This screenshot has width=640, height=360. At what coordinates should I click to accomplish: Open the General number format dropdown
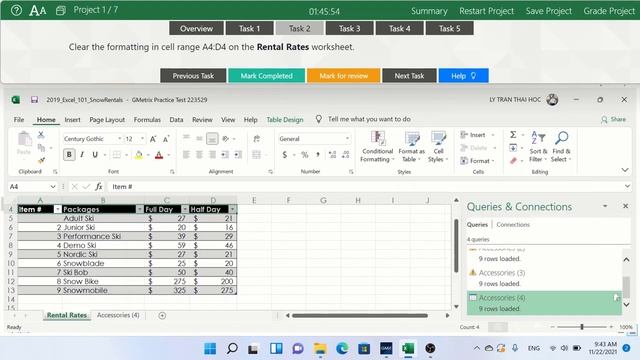coord(347,139)
